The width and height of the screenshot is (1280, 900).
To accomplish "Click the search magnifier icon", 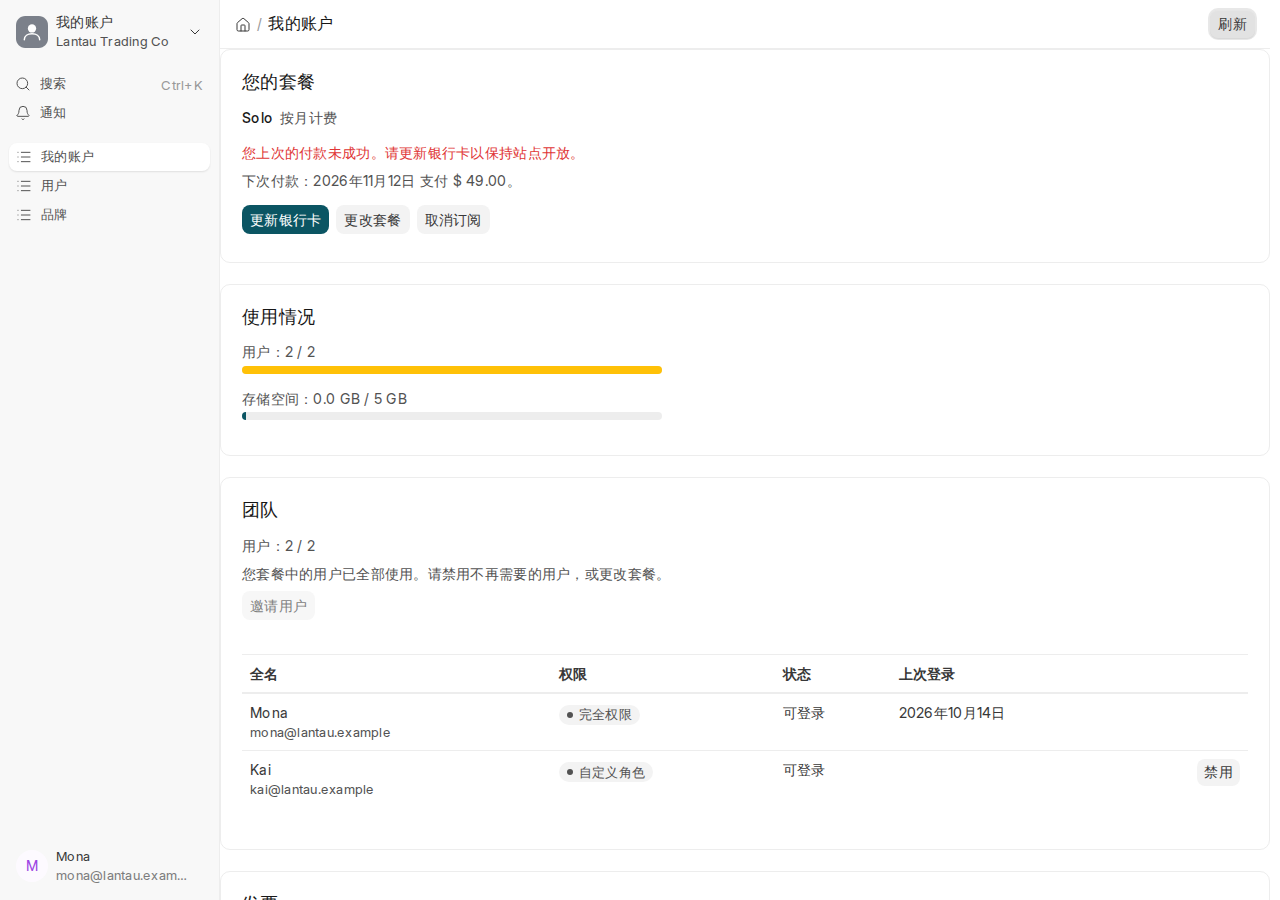I will click(23, 84).
